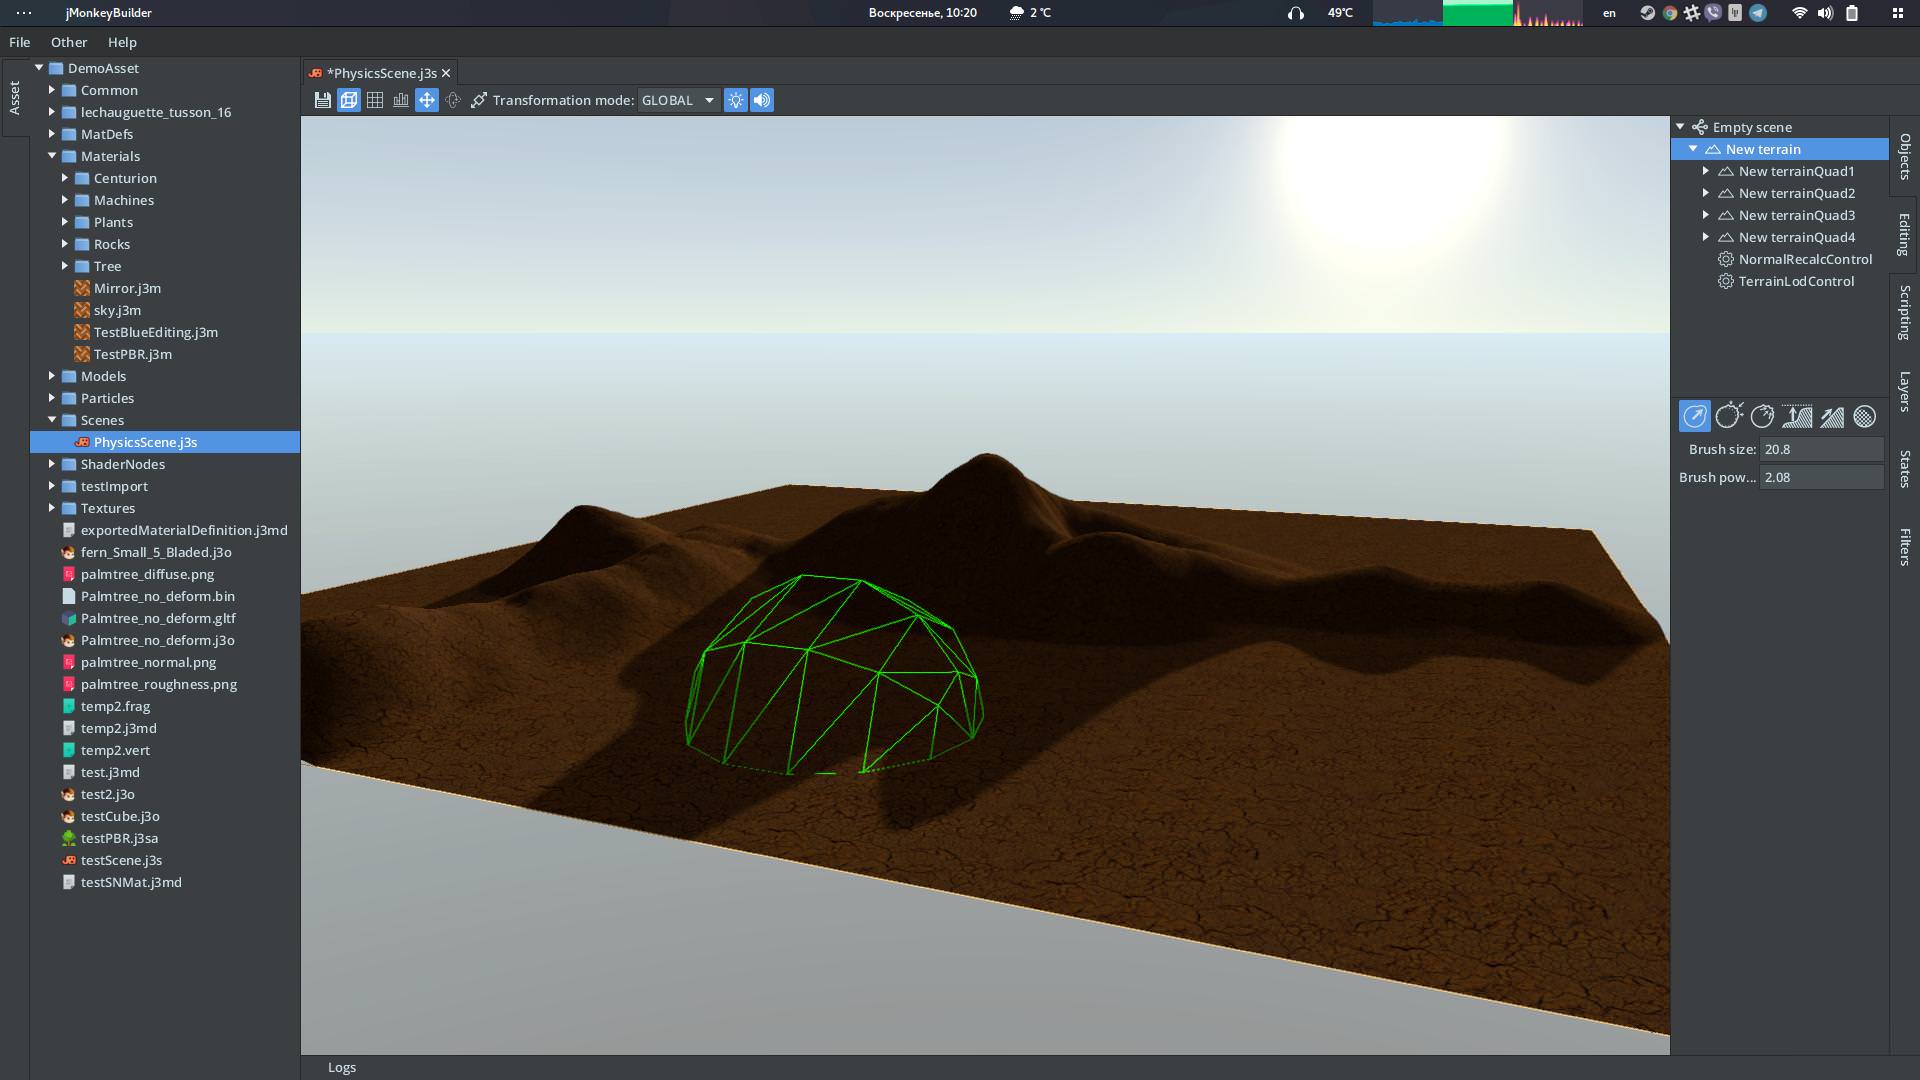Toggle visibility of New terrainQuad1
Screen dimensions: 1920x1080
1726,170
